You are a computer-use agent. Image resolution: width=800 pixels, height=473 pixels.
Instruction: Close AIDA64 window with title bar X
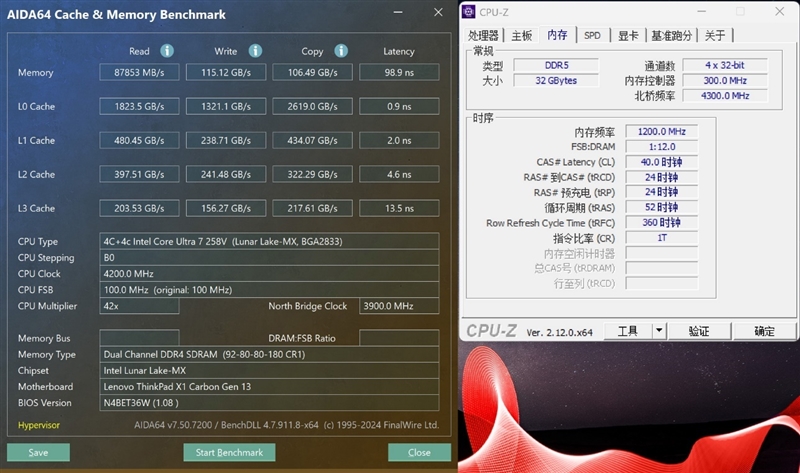pos(438,13)
